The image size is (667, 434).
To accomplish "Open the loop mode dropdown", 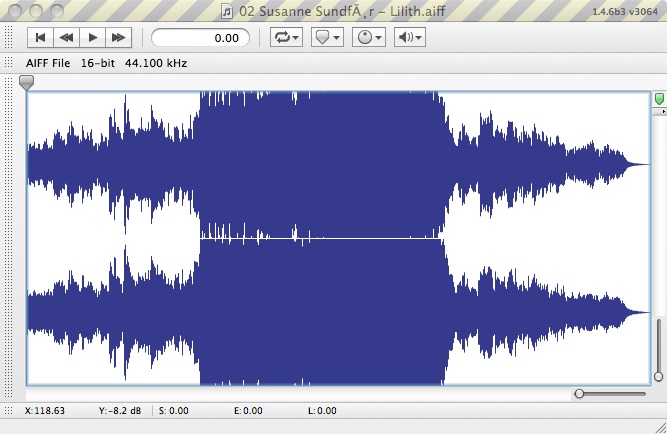I will 286,37.
